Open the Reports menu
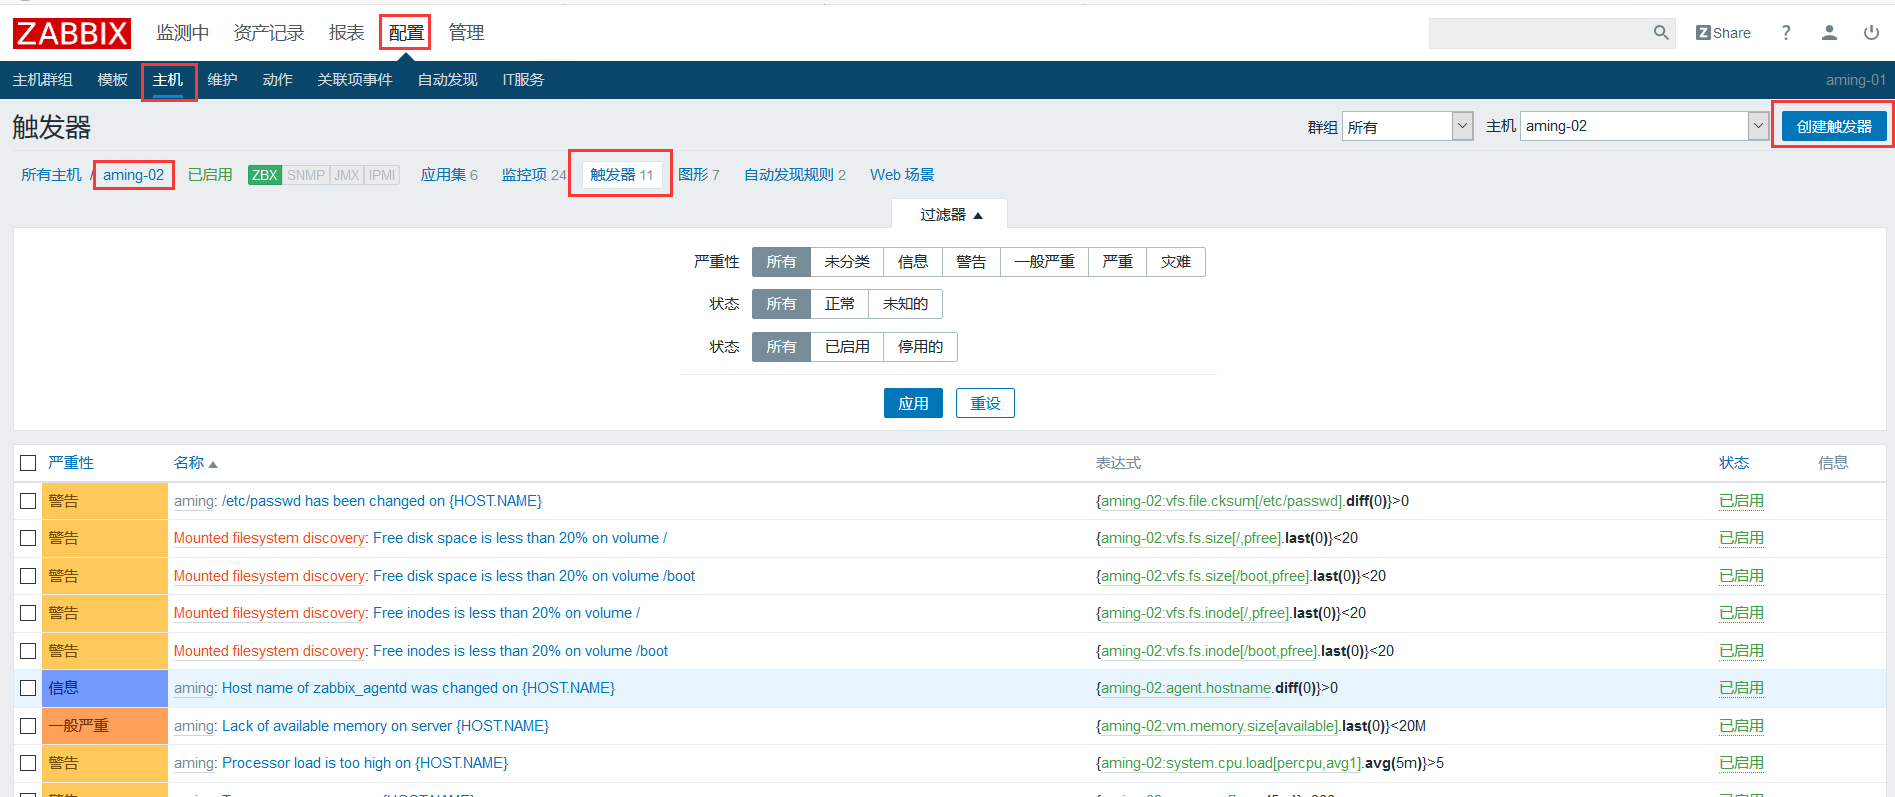 (347, 33)
